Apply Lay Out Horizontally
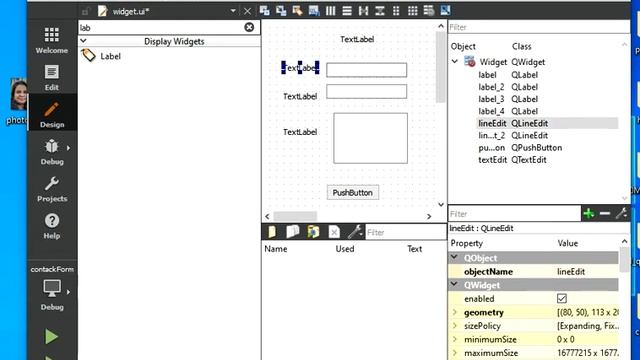The width and height of the screenshot is (640, 360). tap(330, 11)
